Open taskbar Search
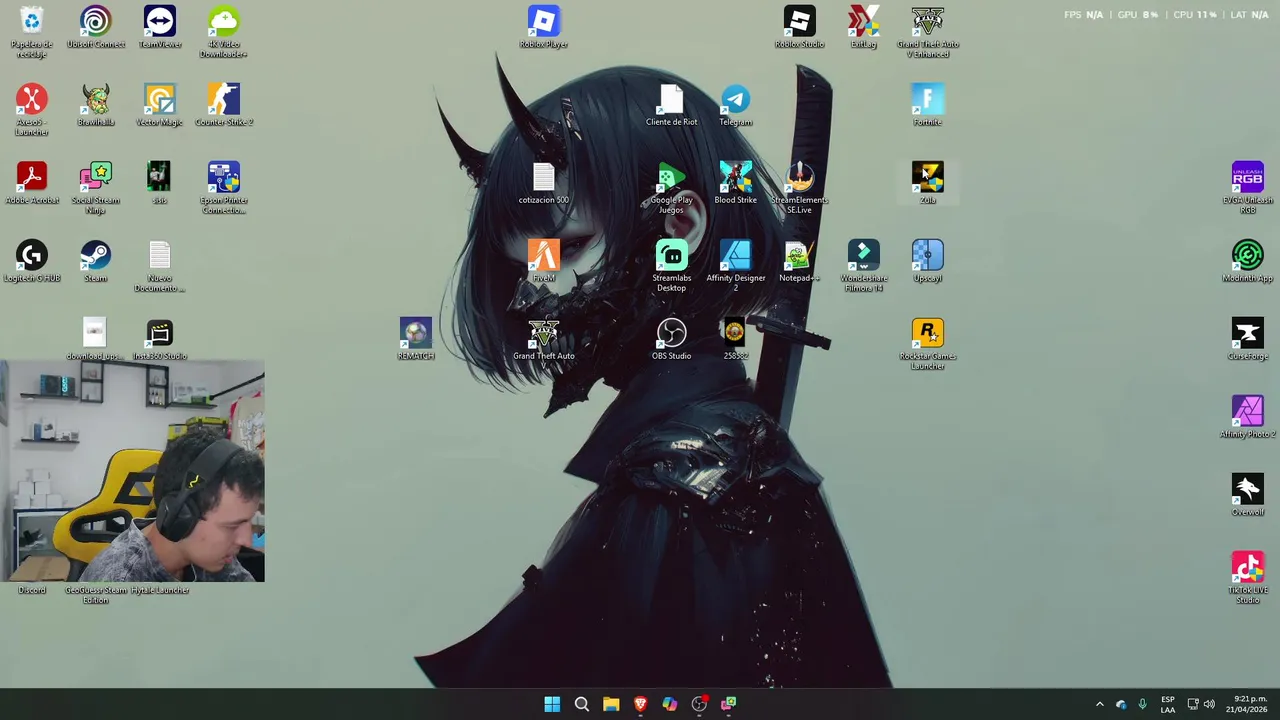 (x=581, y=704)
